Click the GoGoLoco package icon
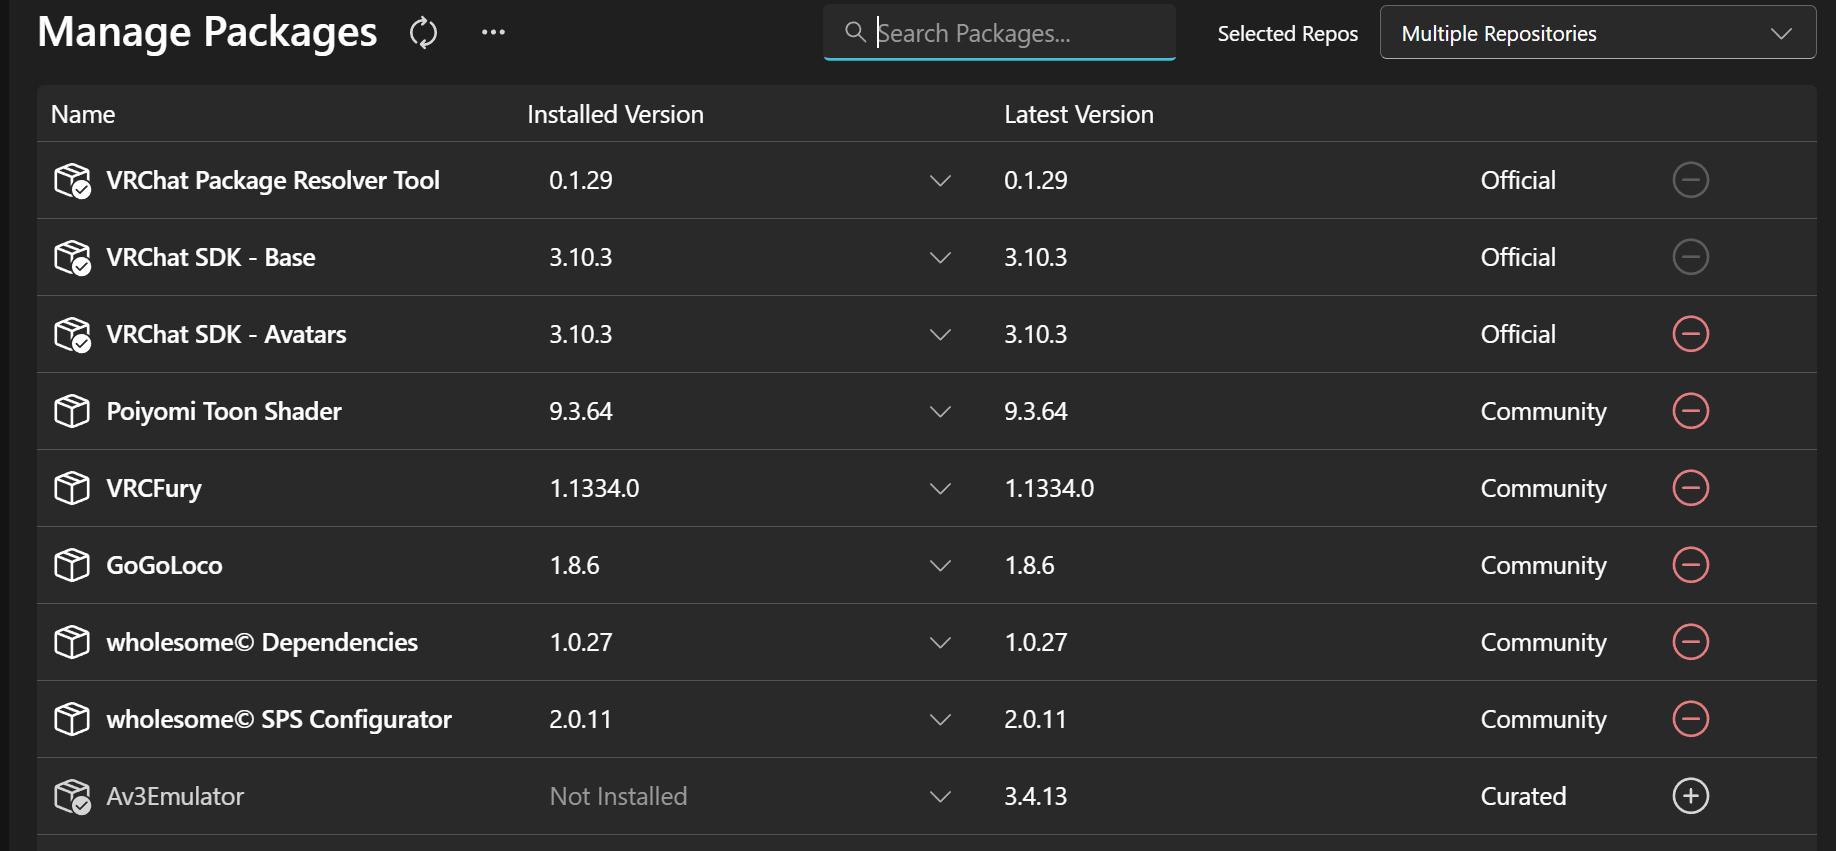The height and width of the screenshot is (851, 1836). coord(72,565)
